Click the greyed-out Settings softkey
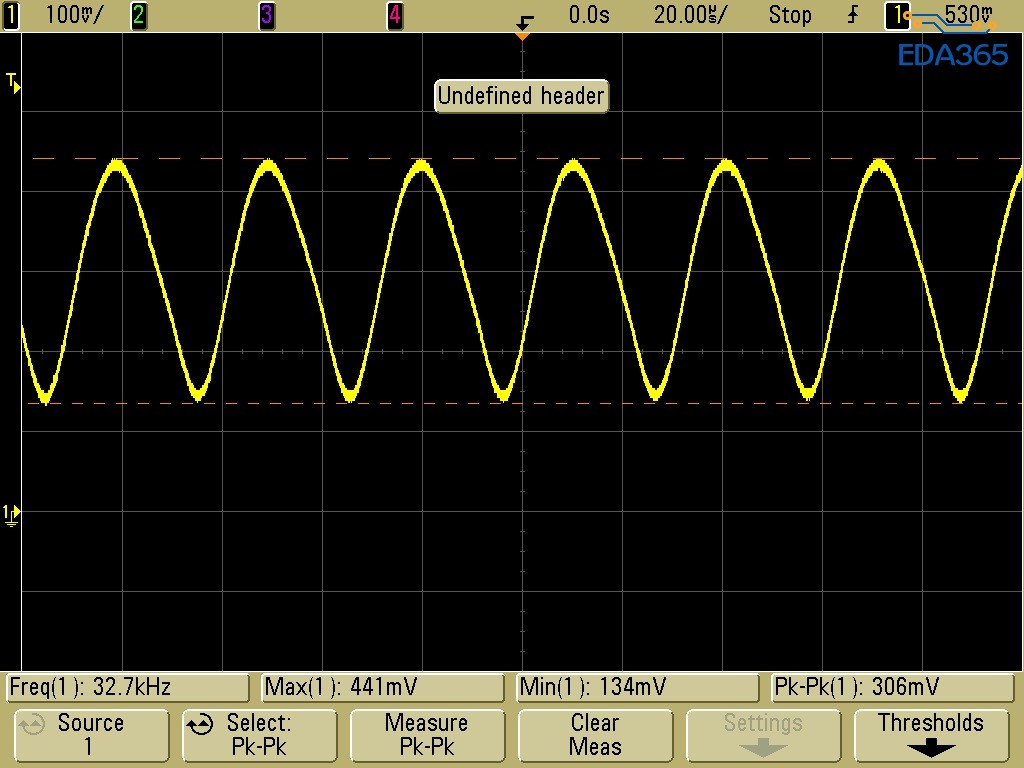The width and height of the screenshot is (1024, 768). tap(763, 735)
